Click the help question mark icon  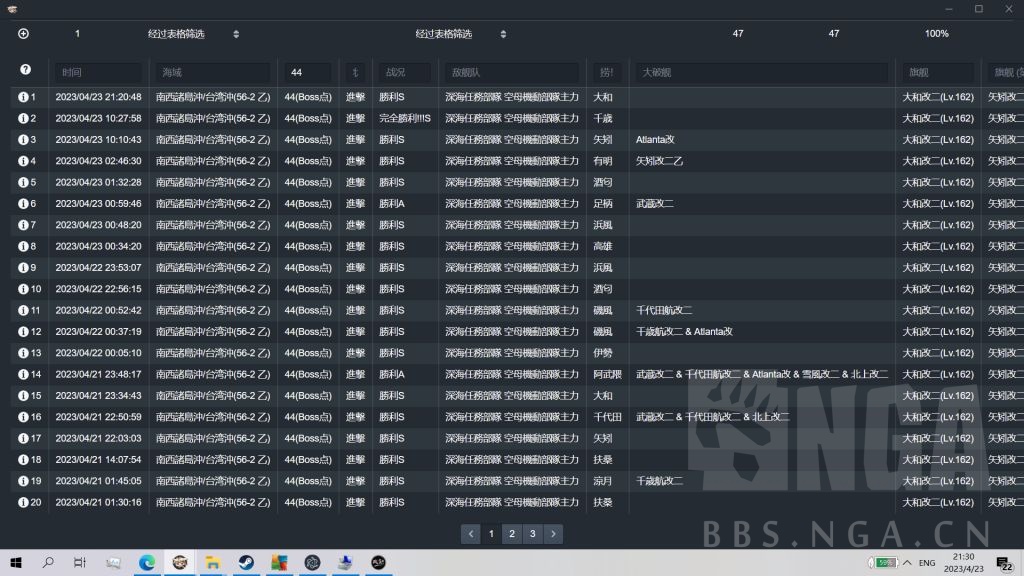[x=25, y=70]
